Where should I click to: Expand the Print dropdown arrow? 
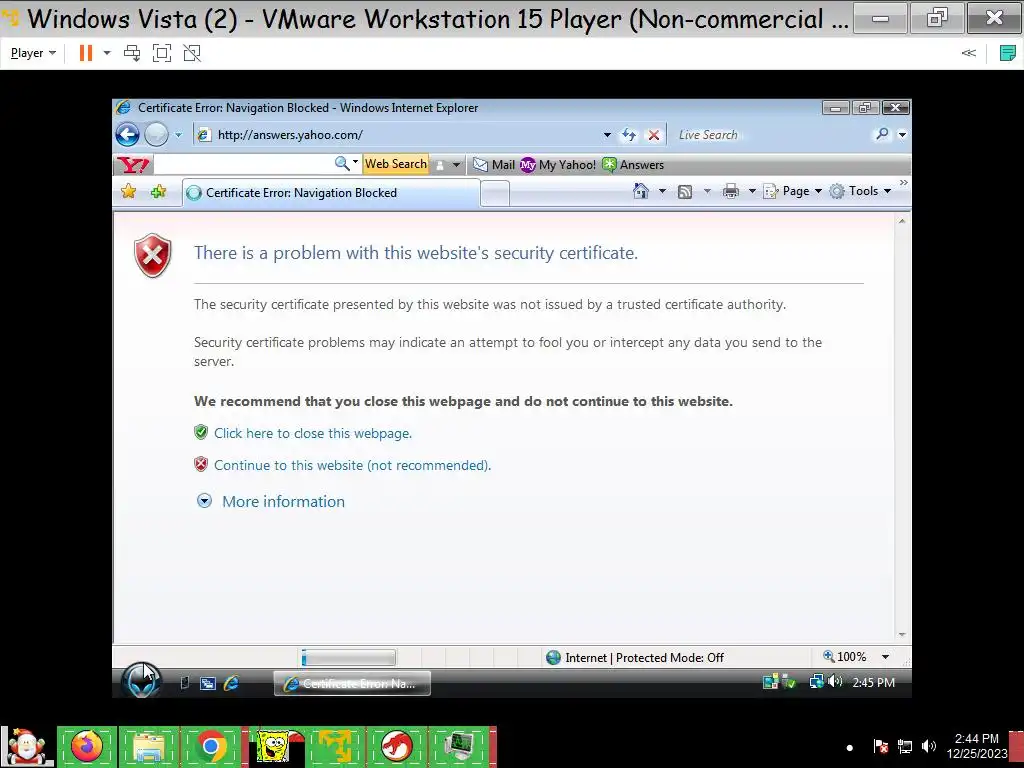click(x=752, y=191)
